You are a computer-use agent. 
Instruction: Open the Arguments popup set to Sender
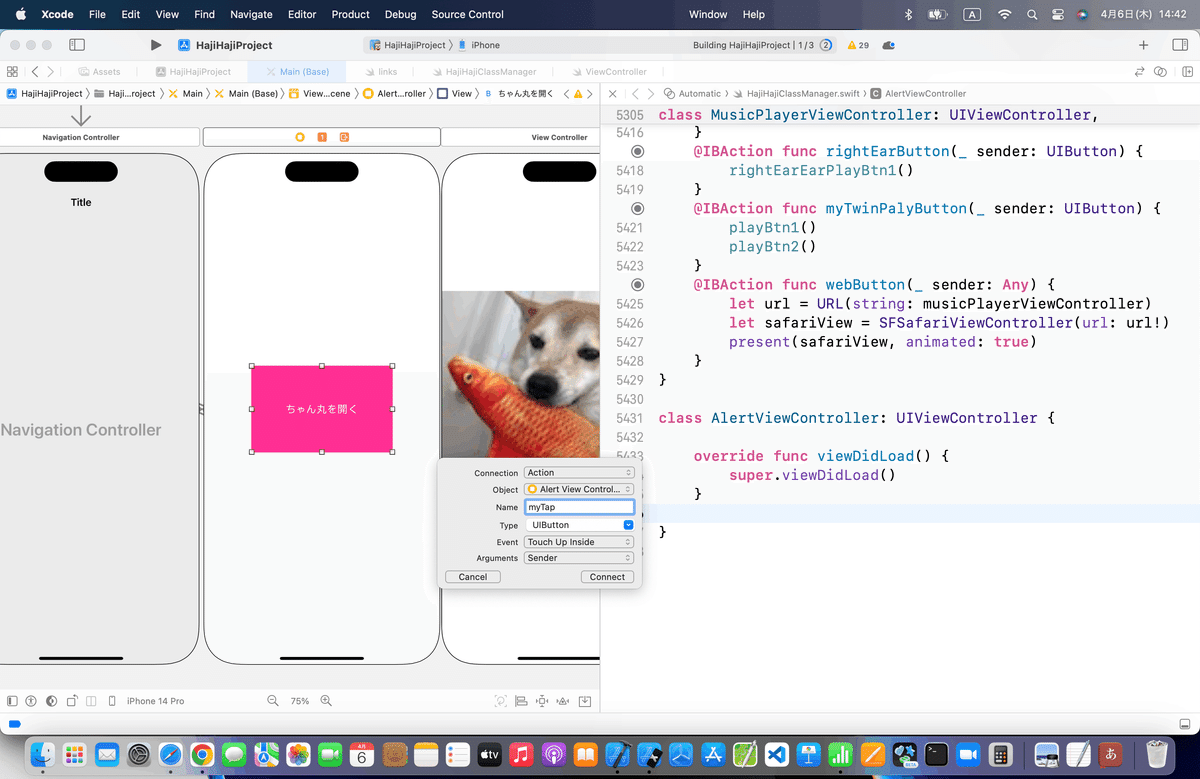coord(579,558)
